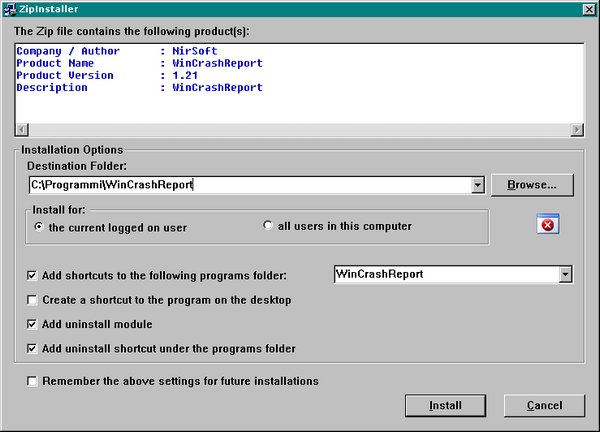
Task: Click the Description WinCrashReport line
Action: tap(140, 88)
